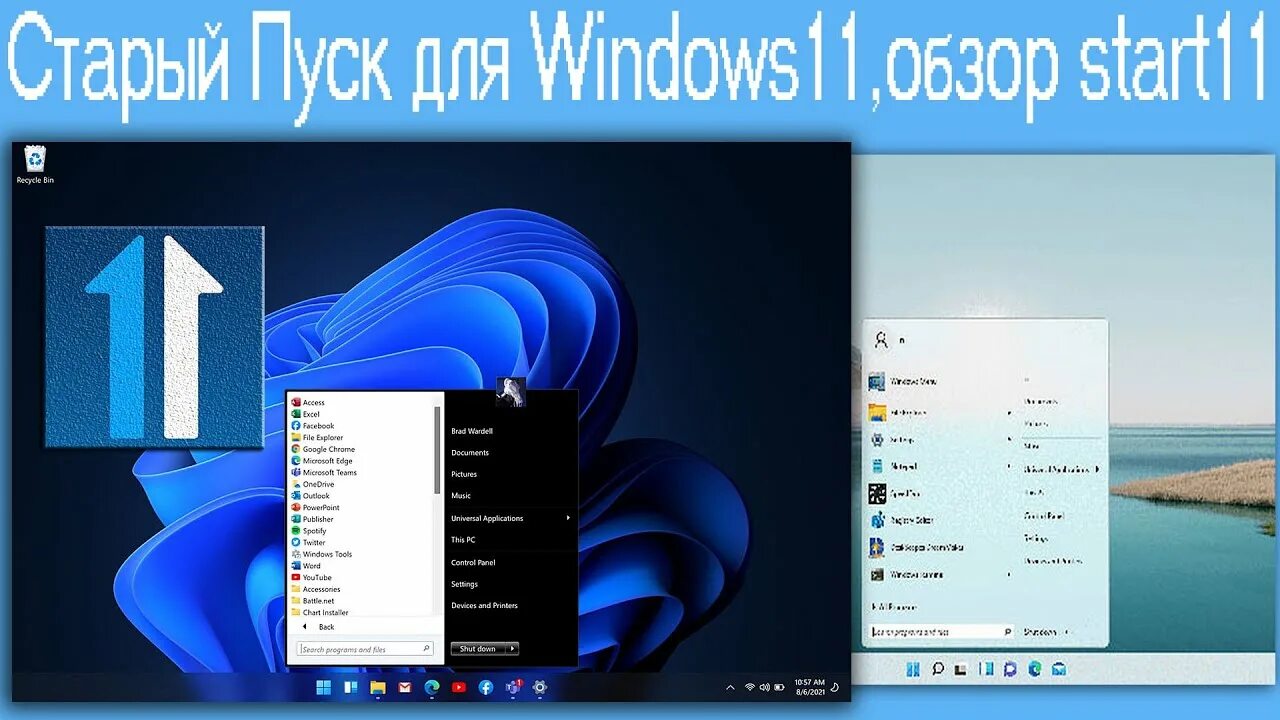Click the search field in the light Start menu
1280x720 pixels.
click(x=941, y=632)
